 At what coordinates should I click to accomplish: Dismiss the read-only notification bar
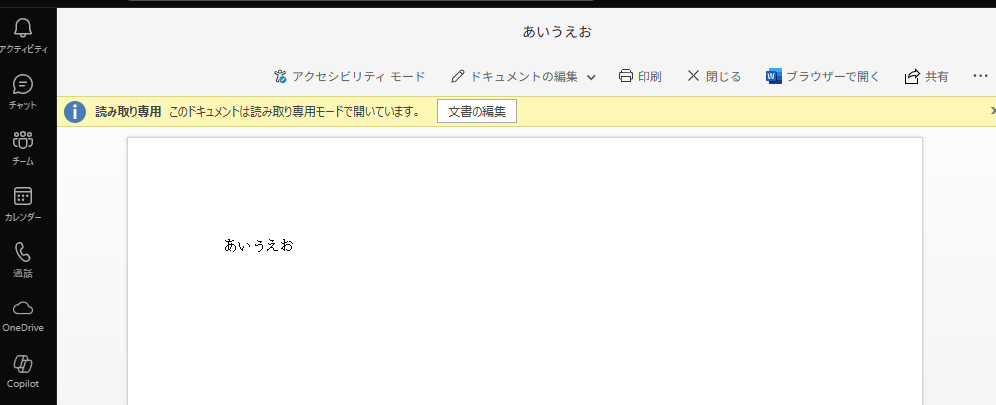(992, 111)
